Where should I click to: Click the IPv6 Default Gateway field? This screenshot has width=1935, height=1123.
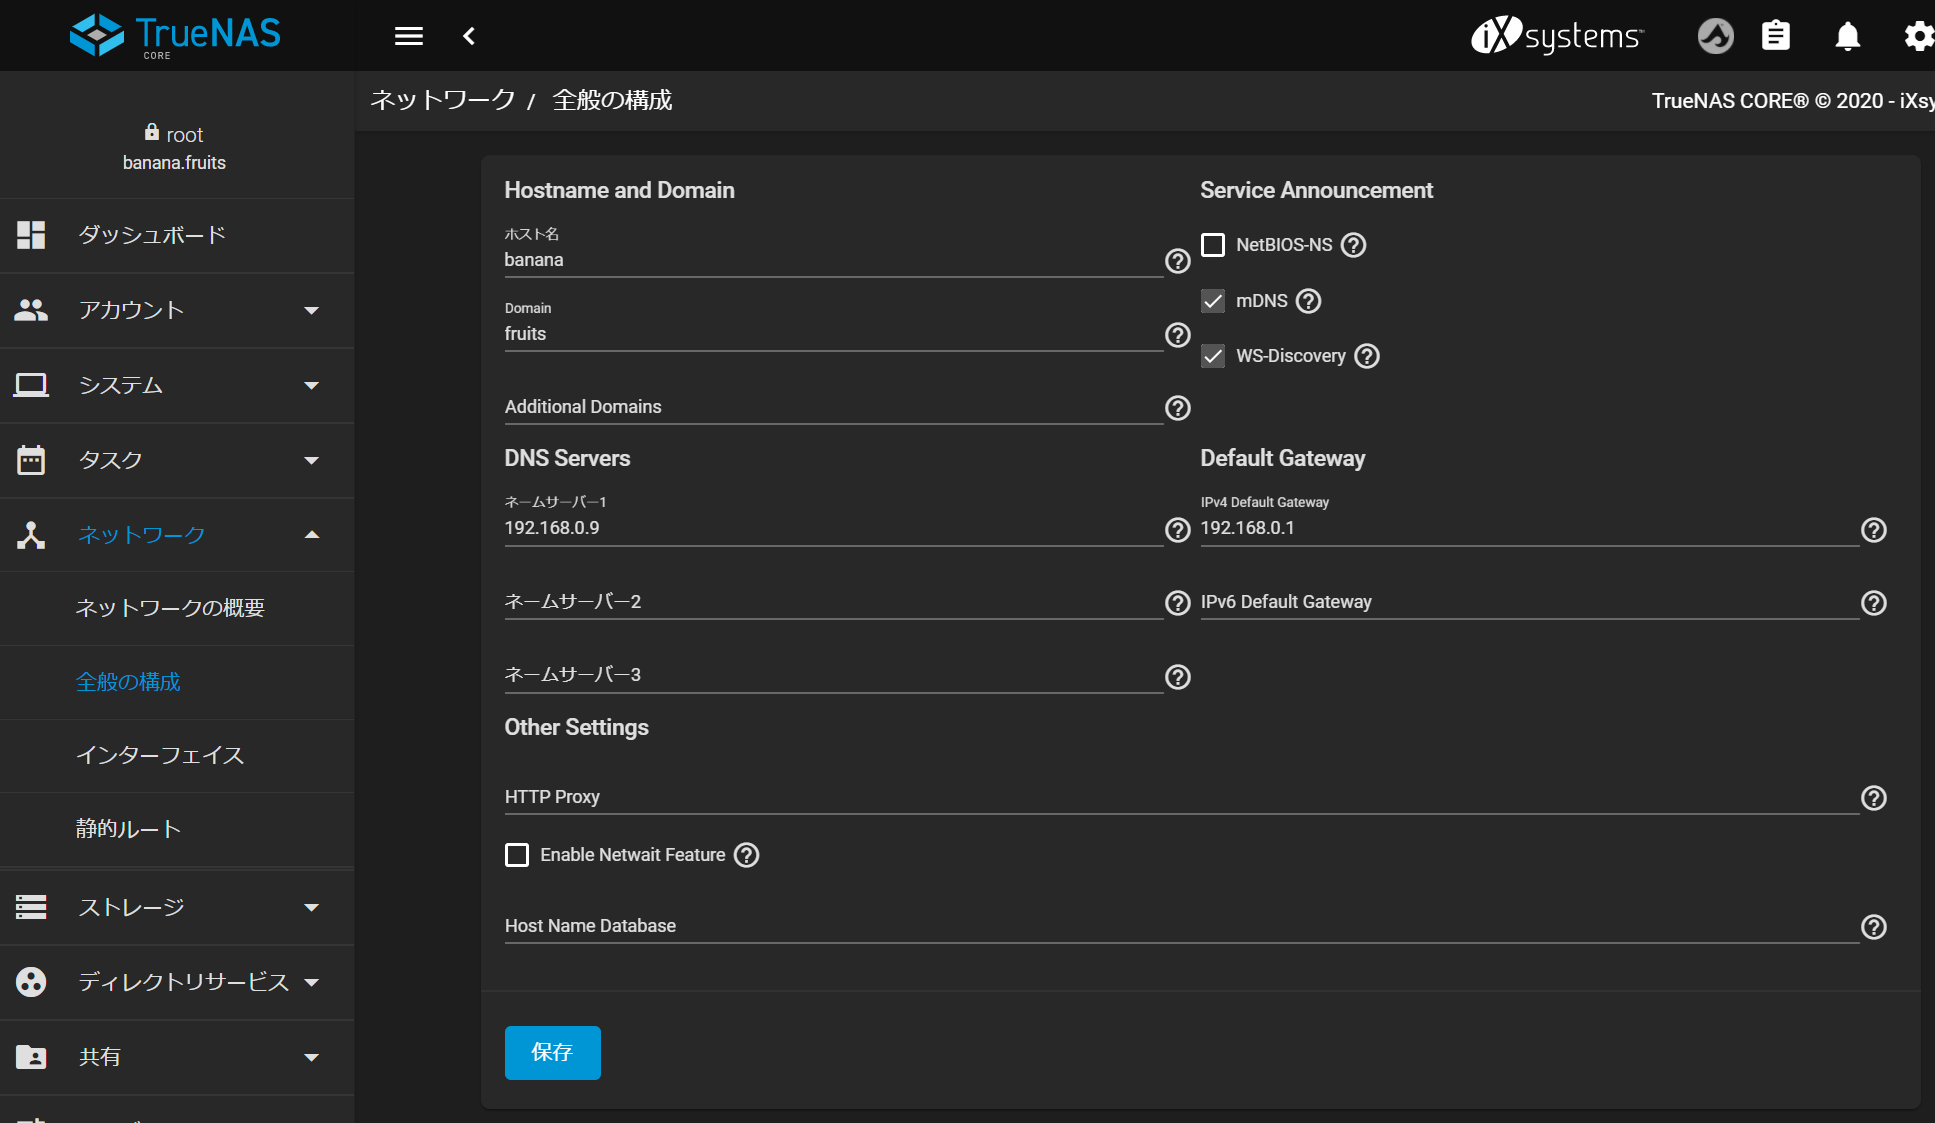pyautogui.click(x=1529, y=602)
